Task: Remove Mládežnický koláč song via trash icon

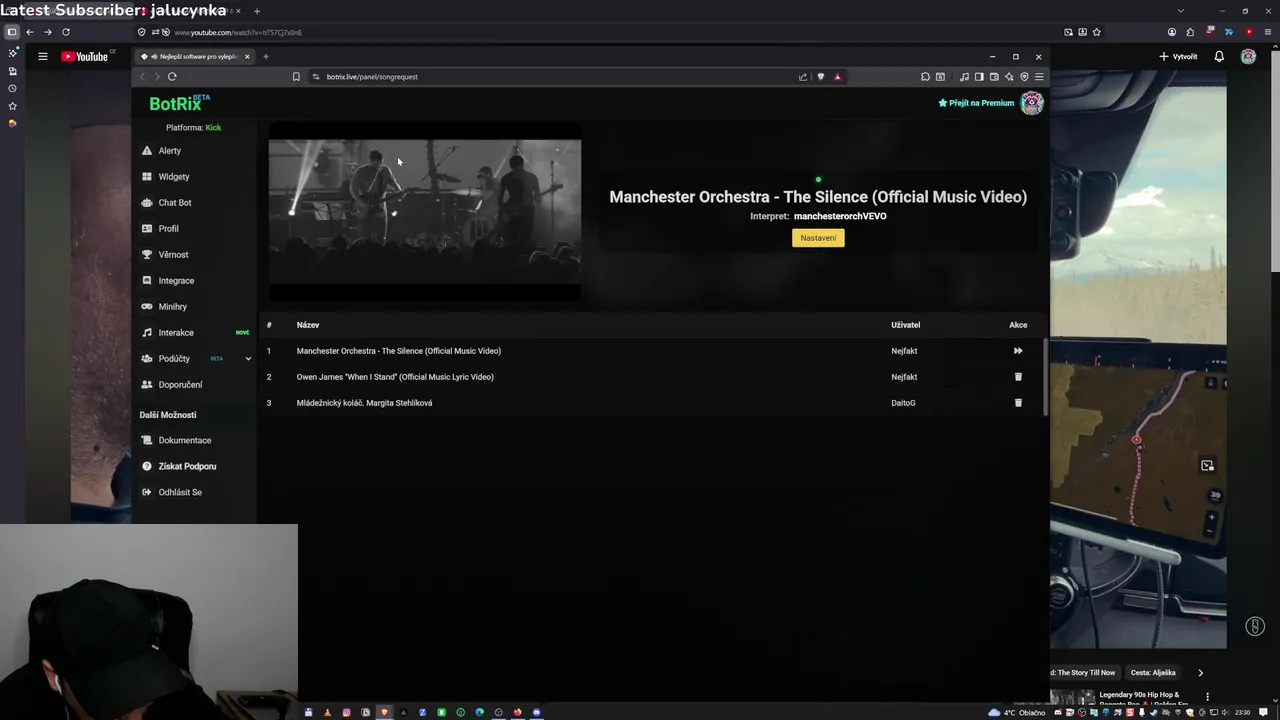Action: [x=1018, y=403]
